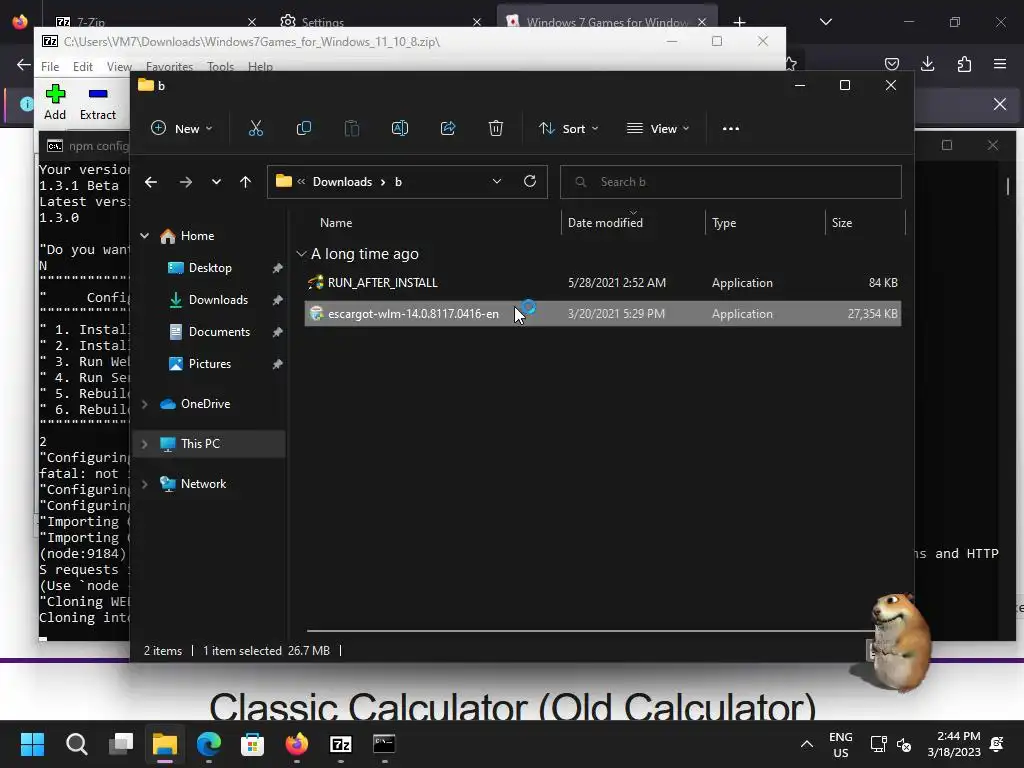Open Firefox list all tabs chevron

pos(825,22)
